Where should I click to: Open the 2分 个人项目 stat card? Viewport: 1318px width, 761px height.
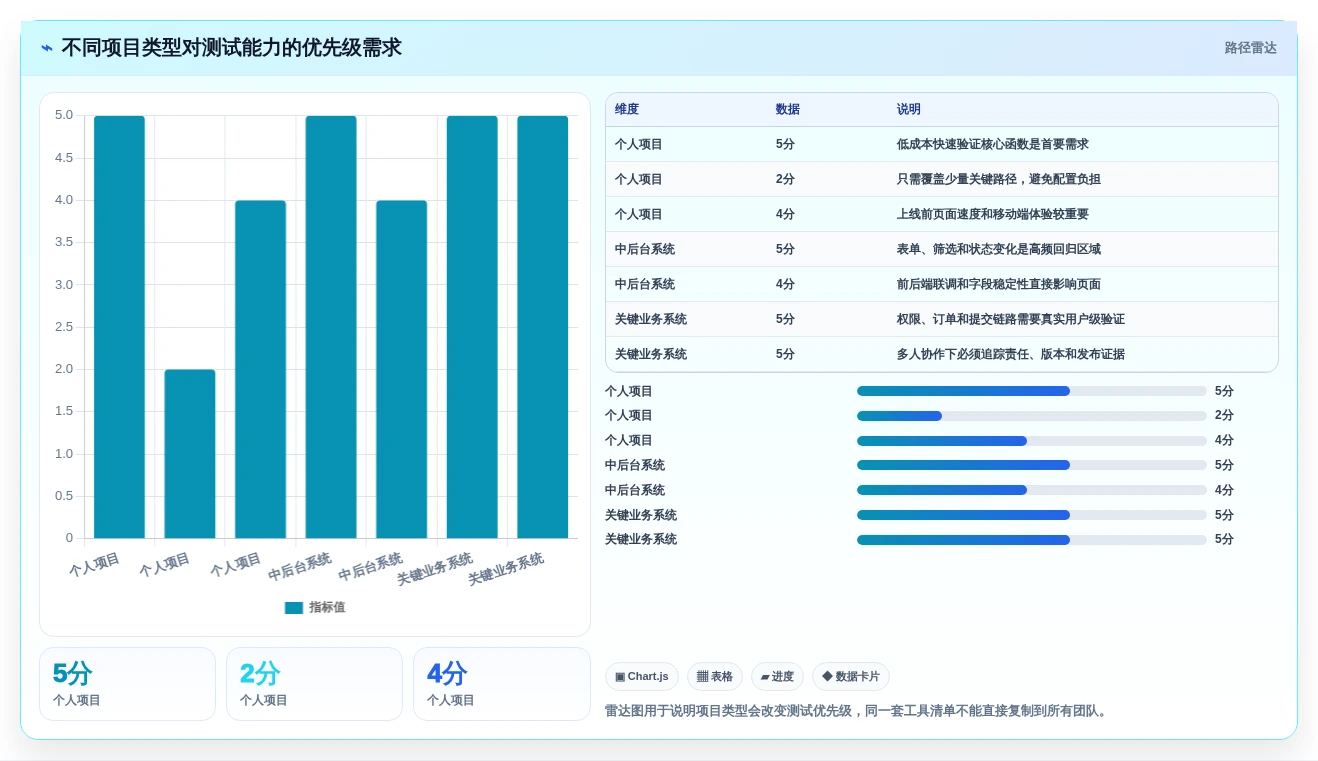click(314, 684)
